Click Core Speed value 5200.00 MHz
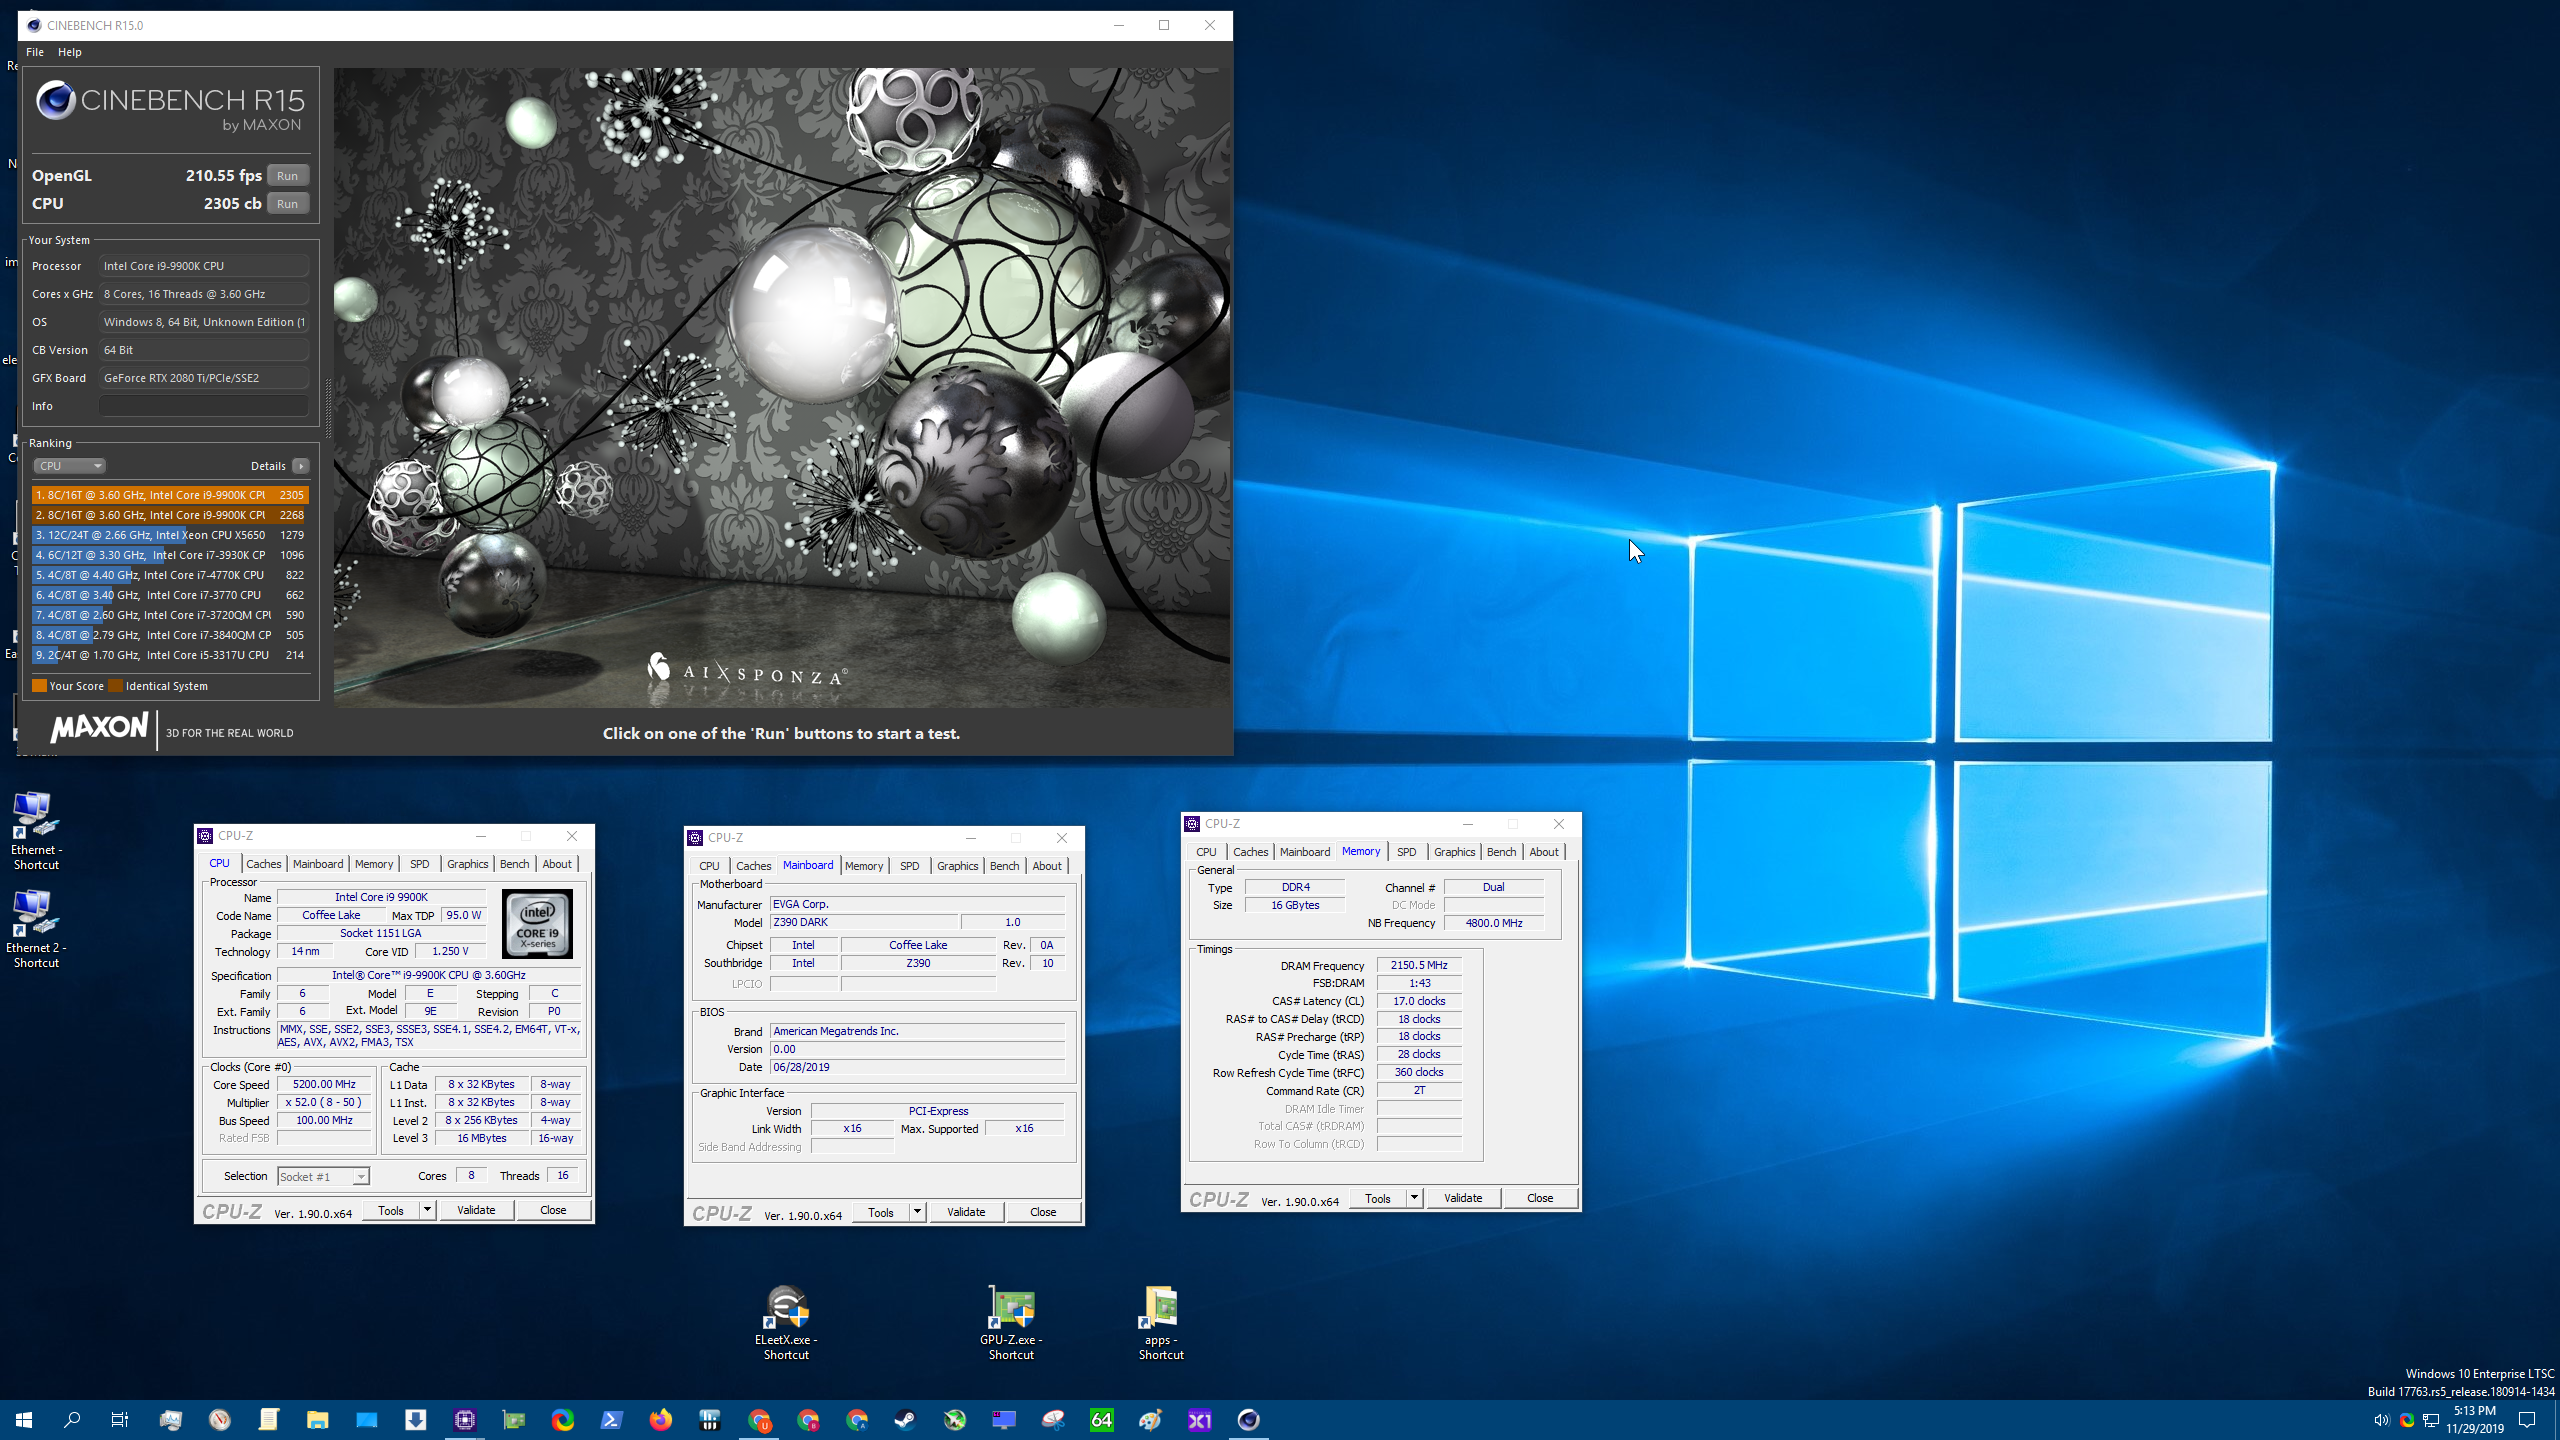Image resolution: width=2560 pixels, height=1440 pixels. click(x=324, y=1084)
